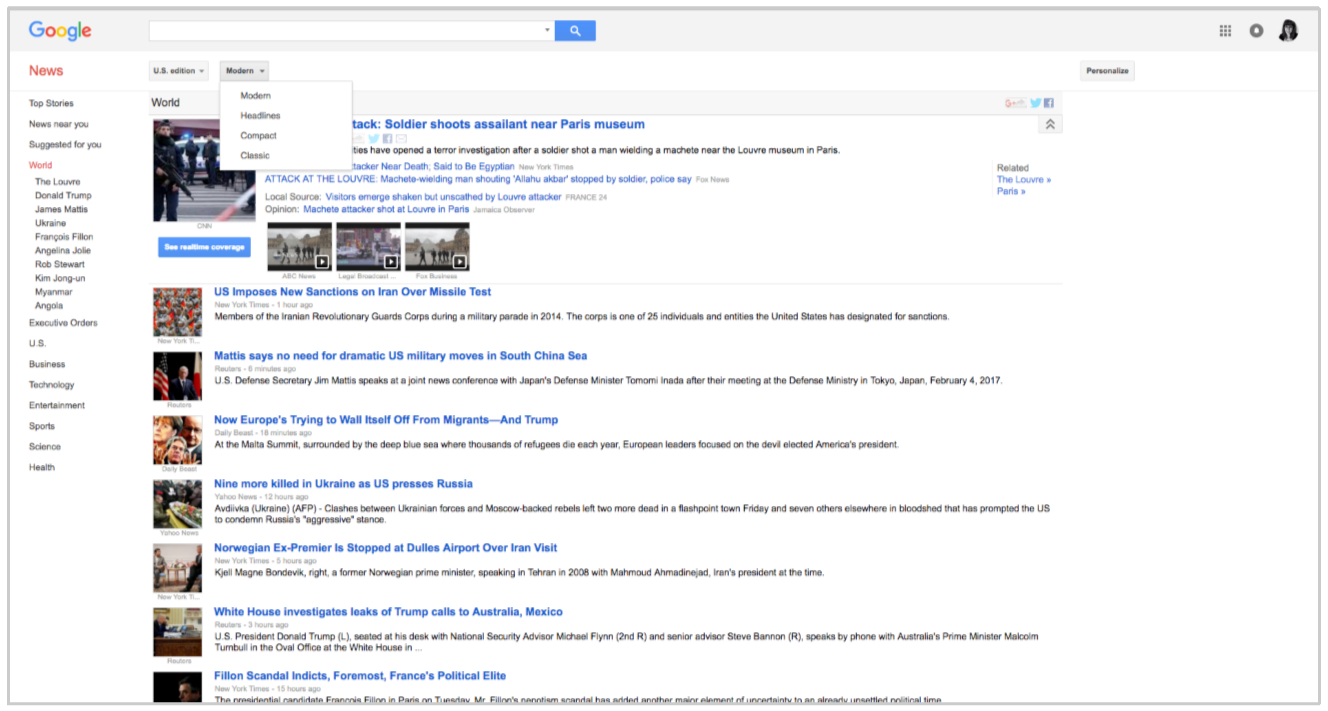The height and width of the screenshot is (711, 1328).
Task: Go to Top Stories in sidebar
Action: 51,103
